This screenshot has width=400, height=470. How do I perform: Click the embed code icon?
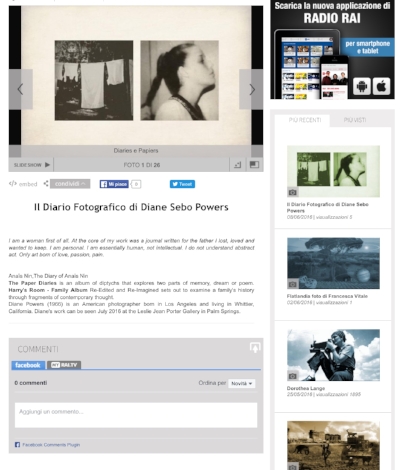13,184
